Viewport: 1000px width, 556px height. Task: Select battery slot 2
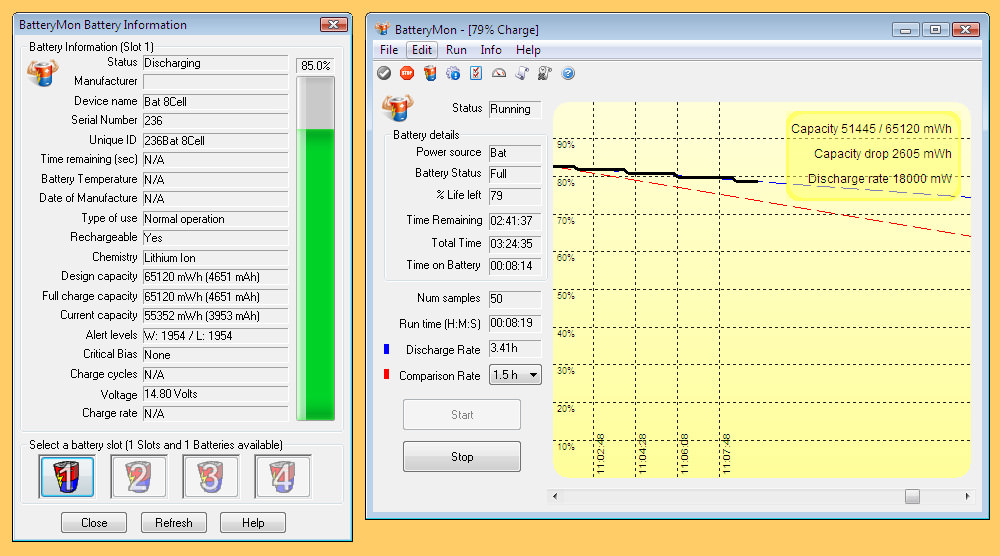(138, 477)
